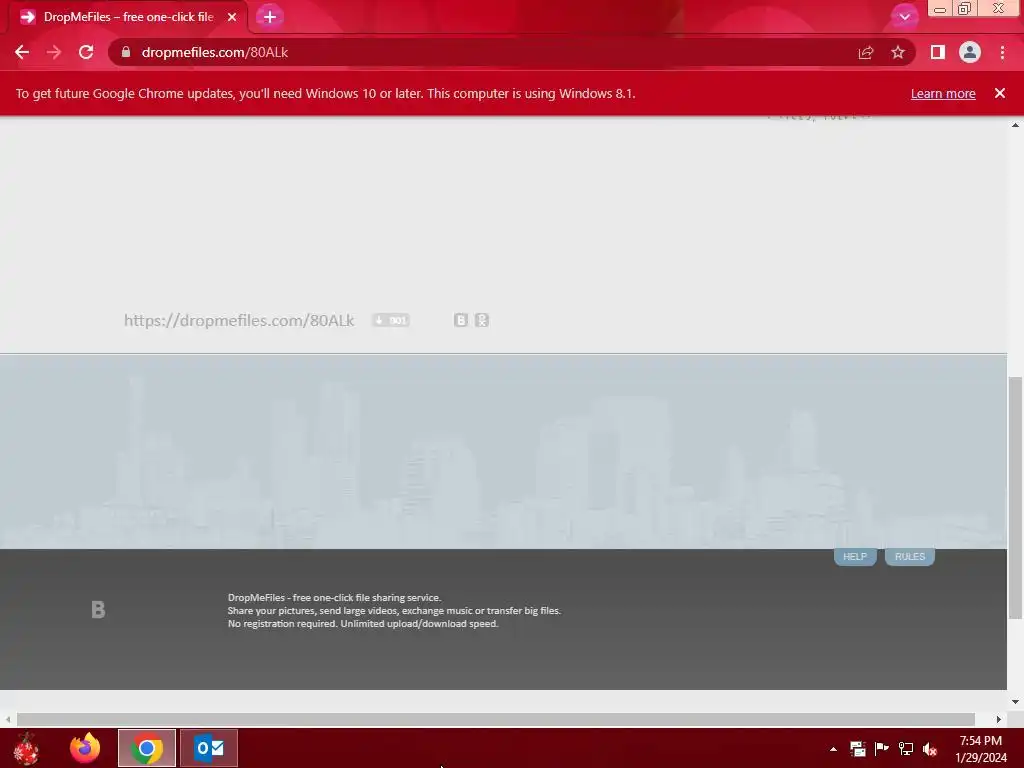This screenshot has width=1024, height=768.
Task: Click the horizontal scrollbar right arrow
Action: pyautogui.click(x=999, y=719)
